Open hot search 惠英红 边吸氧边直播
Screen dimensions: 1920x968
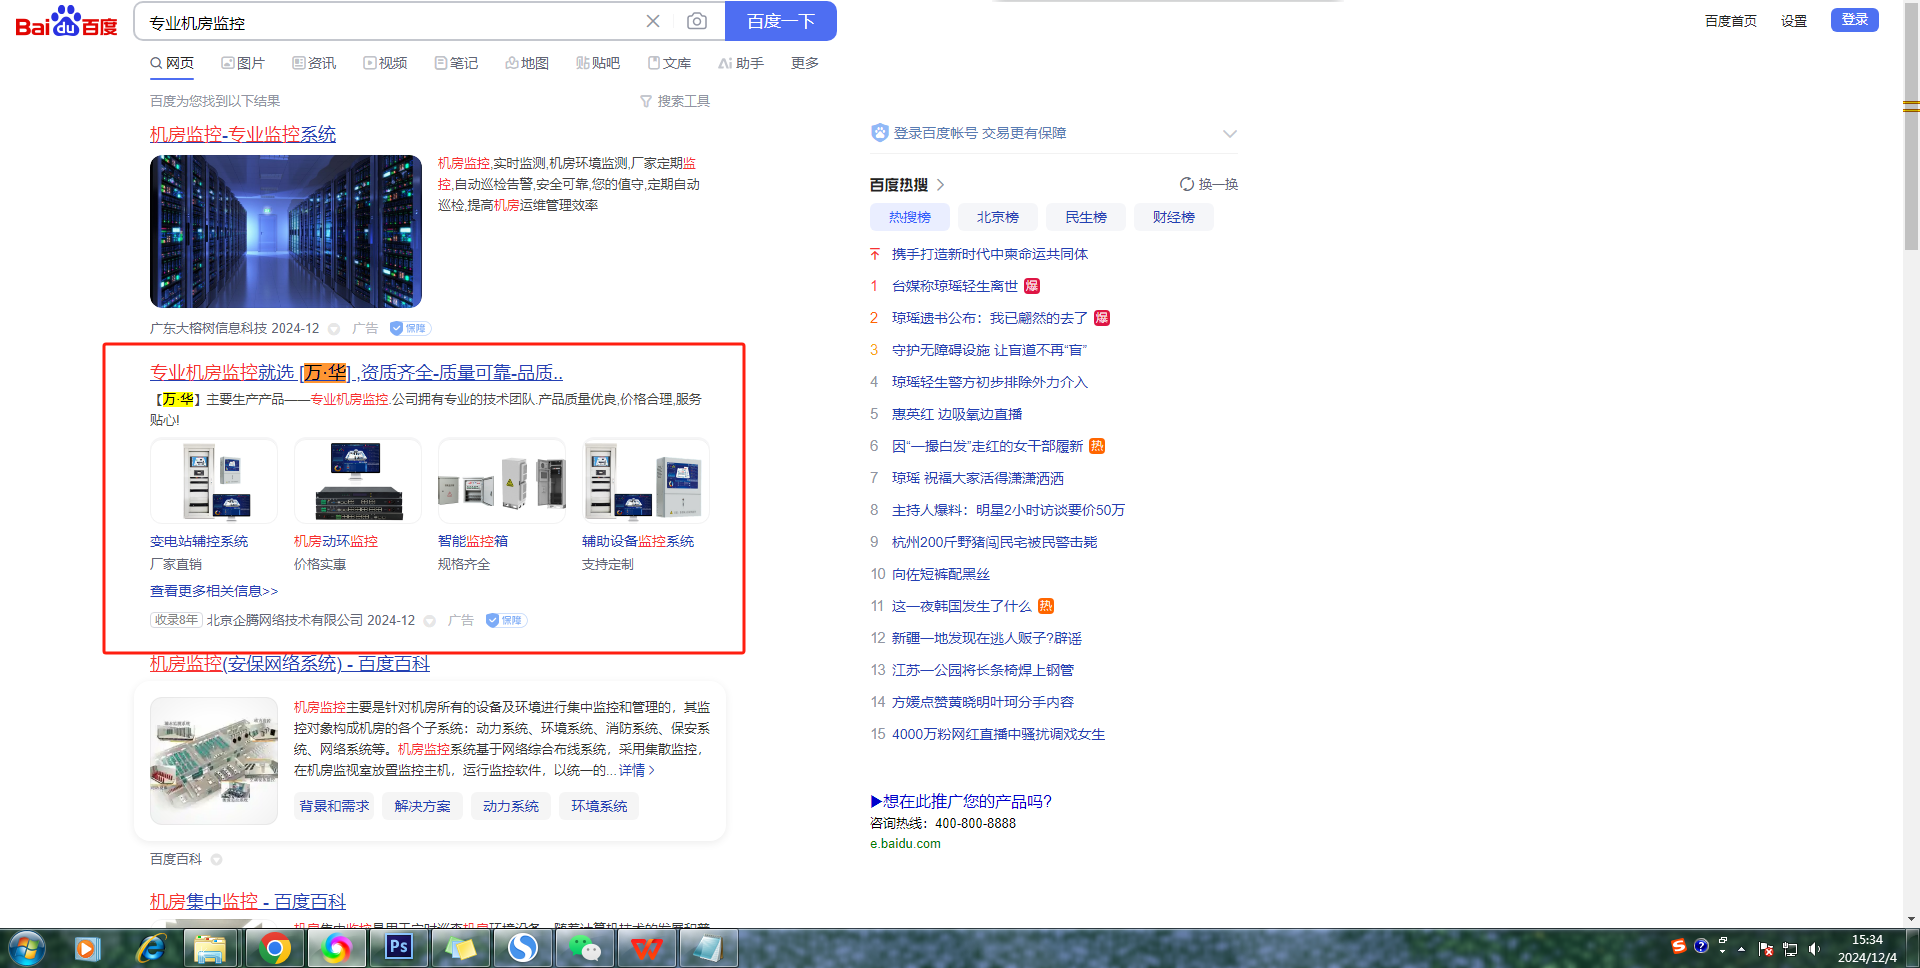coord(957,414)
